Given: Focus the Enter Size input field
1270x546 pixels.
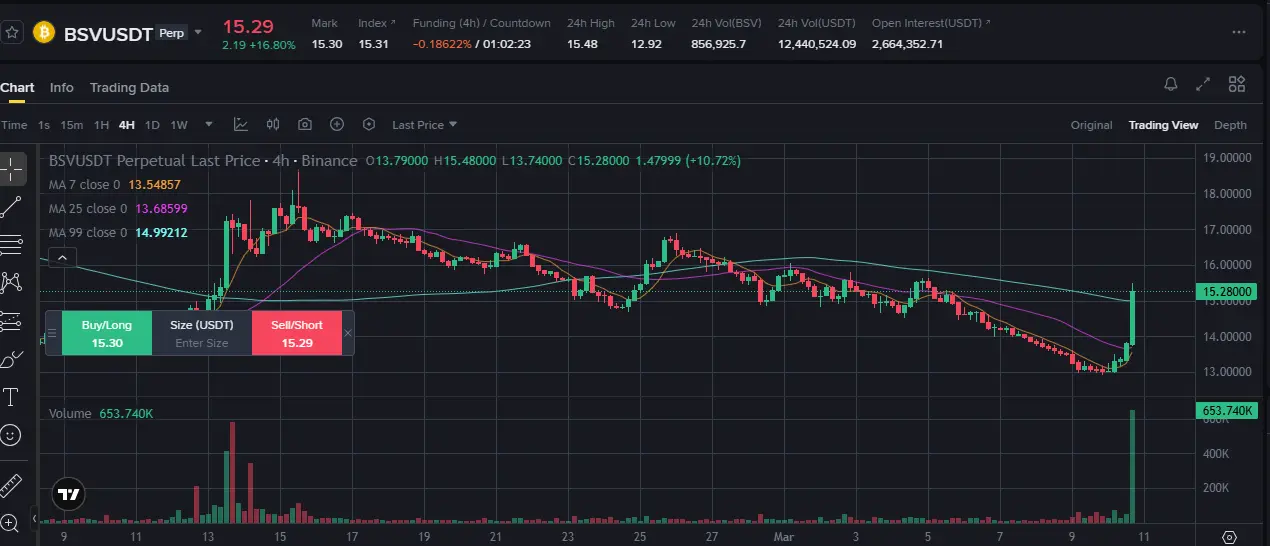Looking at the screenshot, I should pyautogui.click(x=202, y=343).
